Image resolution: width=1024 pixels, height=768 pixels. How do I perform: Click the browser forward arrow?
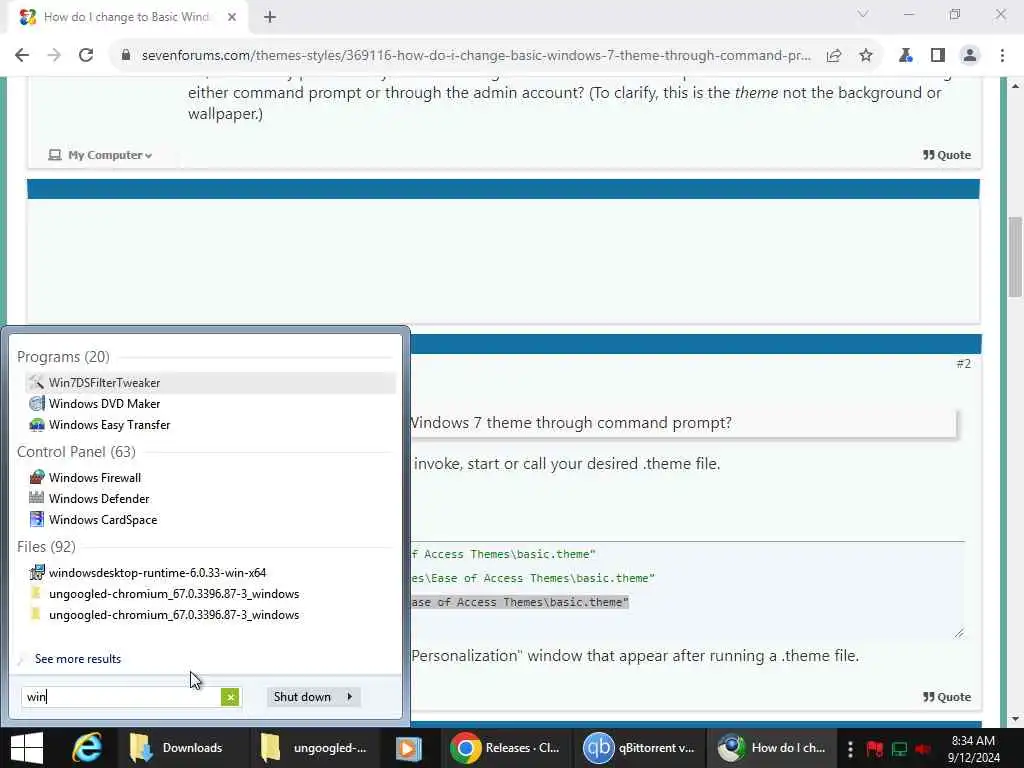tap(54, 56)
